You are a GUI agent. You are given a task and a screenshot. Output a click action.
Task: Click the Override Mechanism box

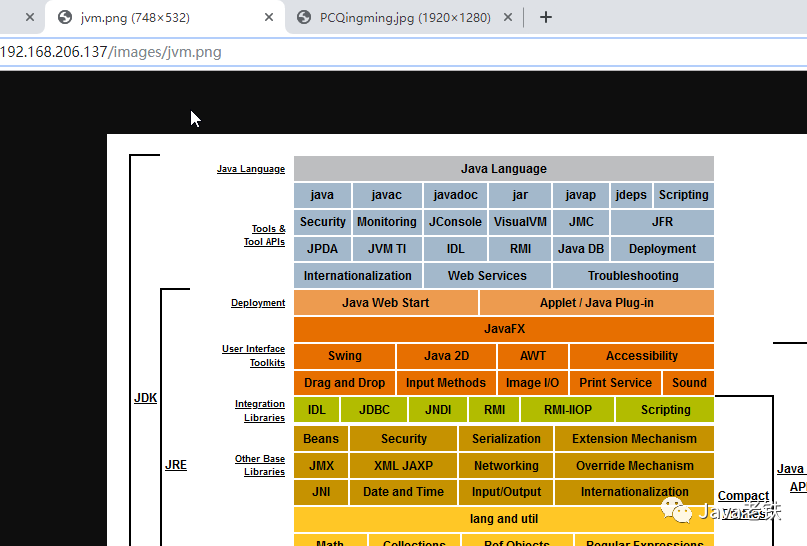point(635,466)
